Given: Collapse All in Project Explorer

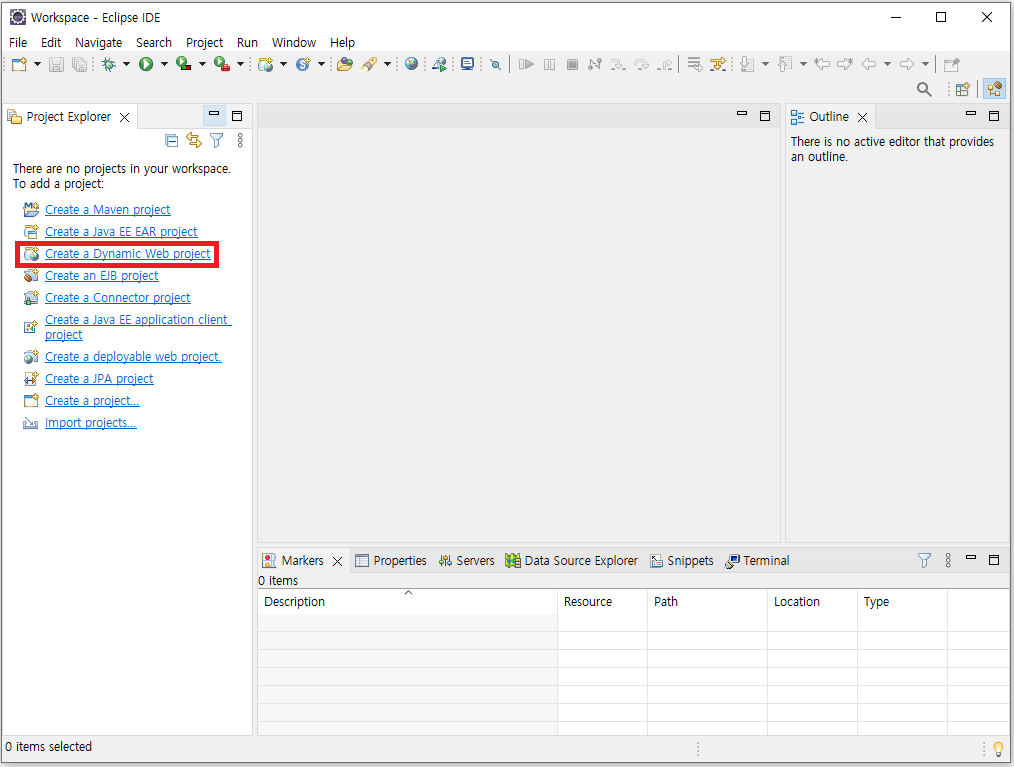Looking at the screenshot, I should pos(171,140).
